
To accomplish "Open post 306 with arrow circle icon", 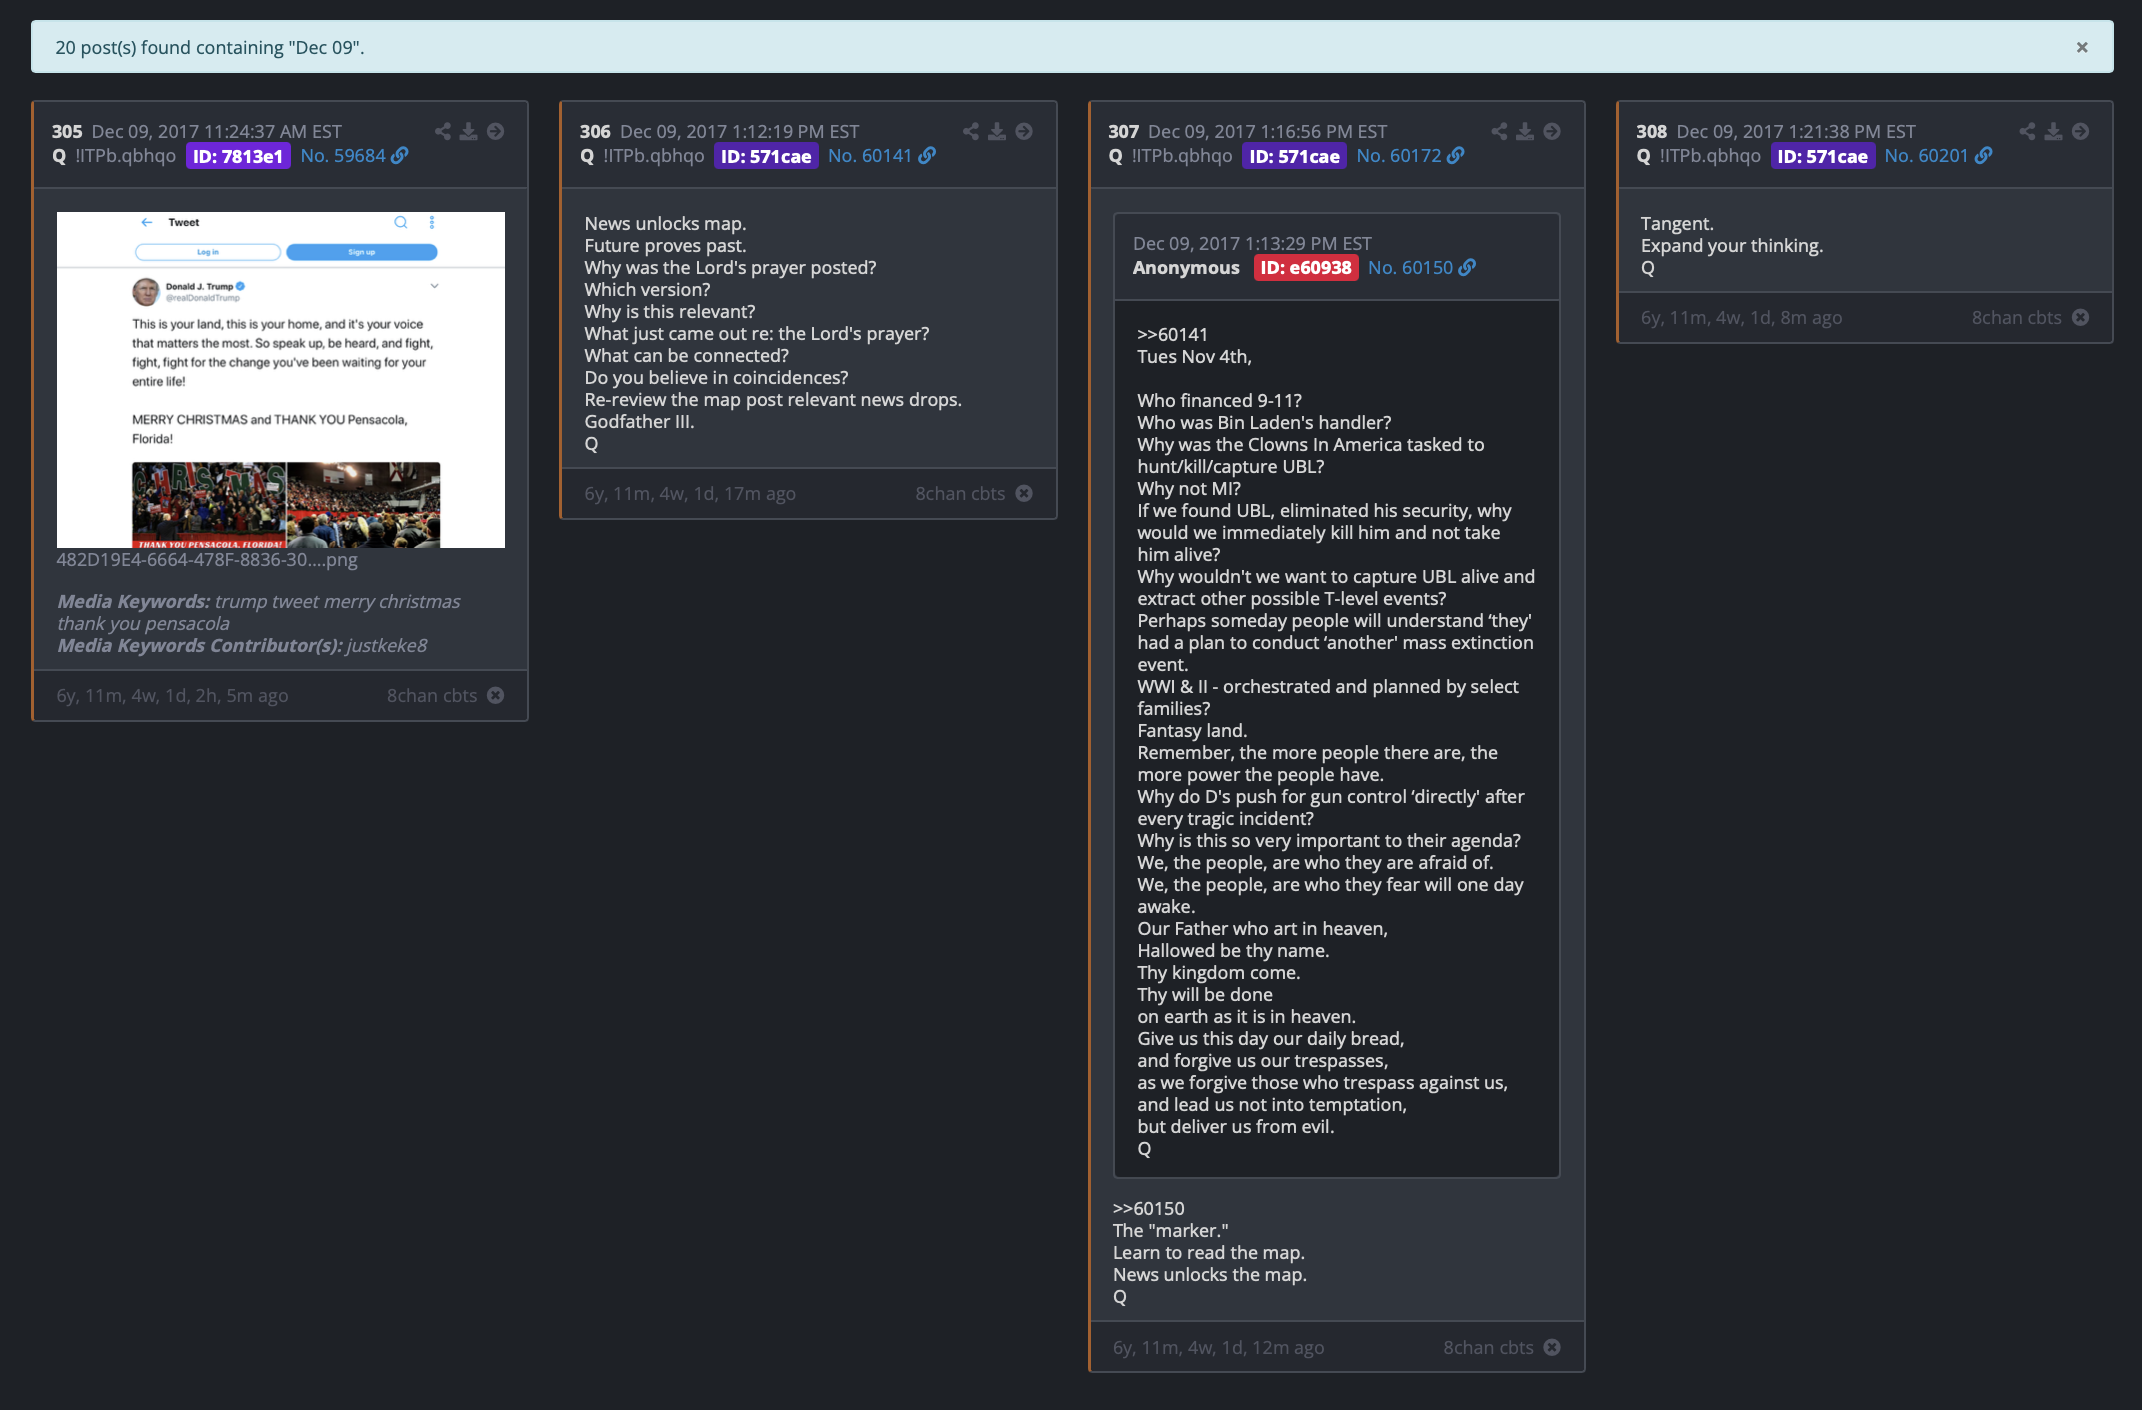I will click(1024, 131).
